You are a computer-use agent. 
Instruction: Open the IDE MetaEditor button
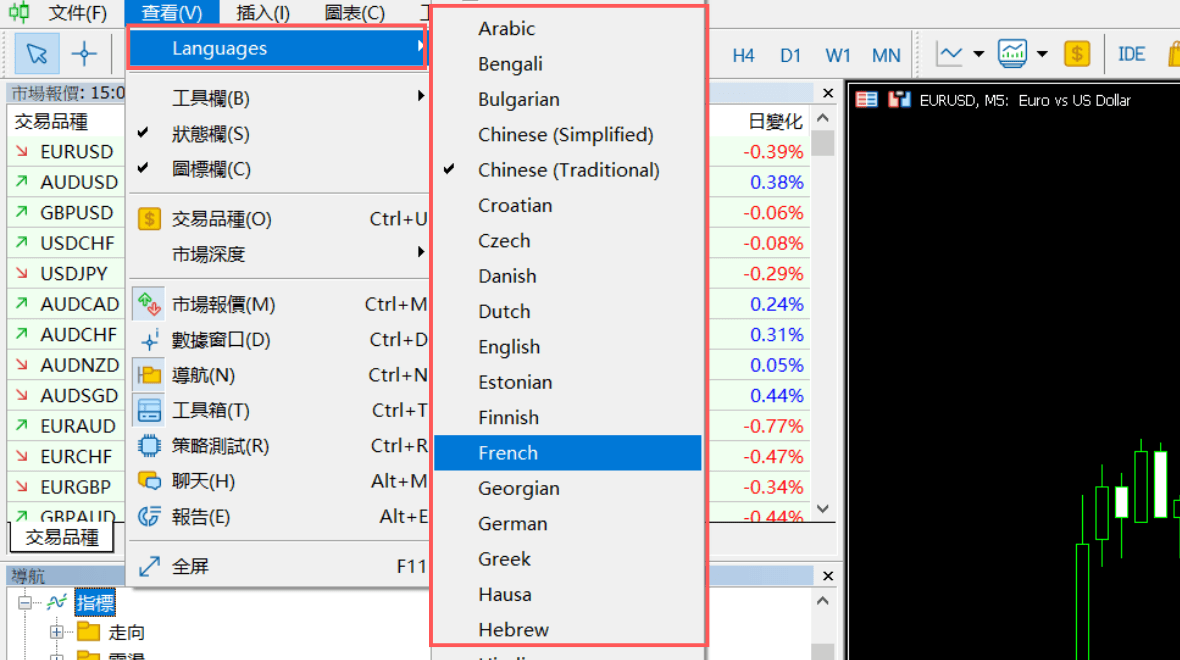tap(1131, 55)
